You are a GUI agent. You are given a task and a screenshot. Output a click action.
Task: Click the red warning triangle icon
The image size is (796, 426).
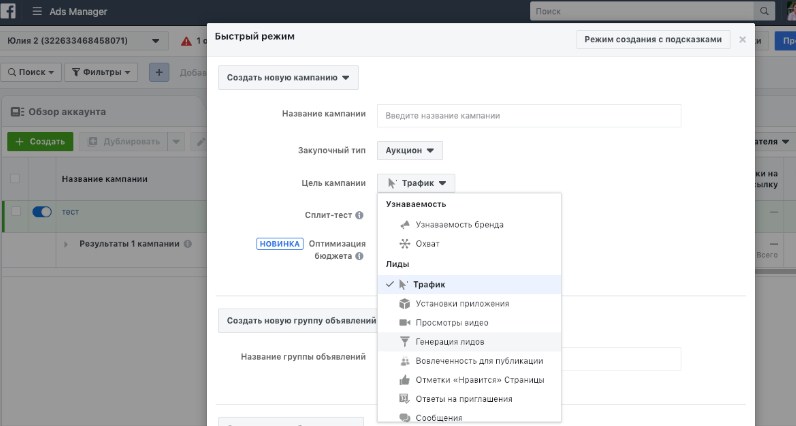click(x=186, y=41)
